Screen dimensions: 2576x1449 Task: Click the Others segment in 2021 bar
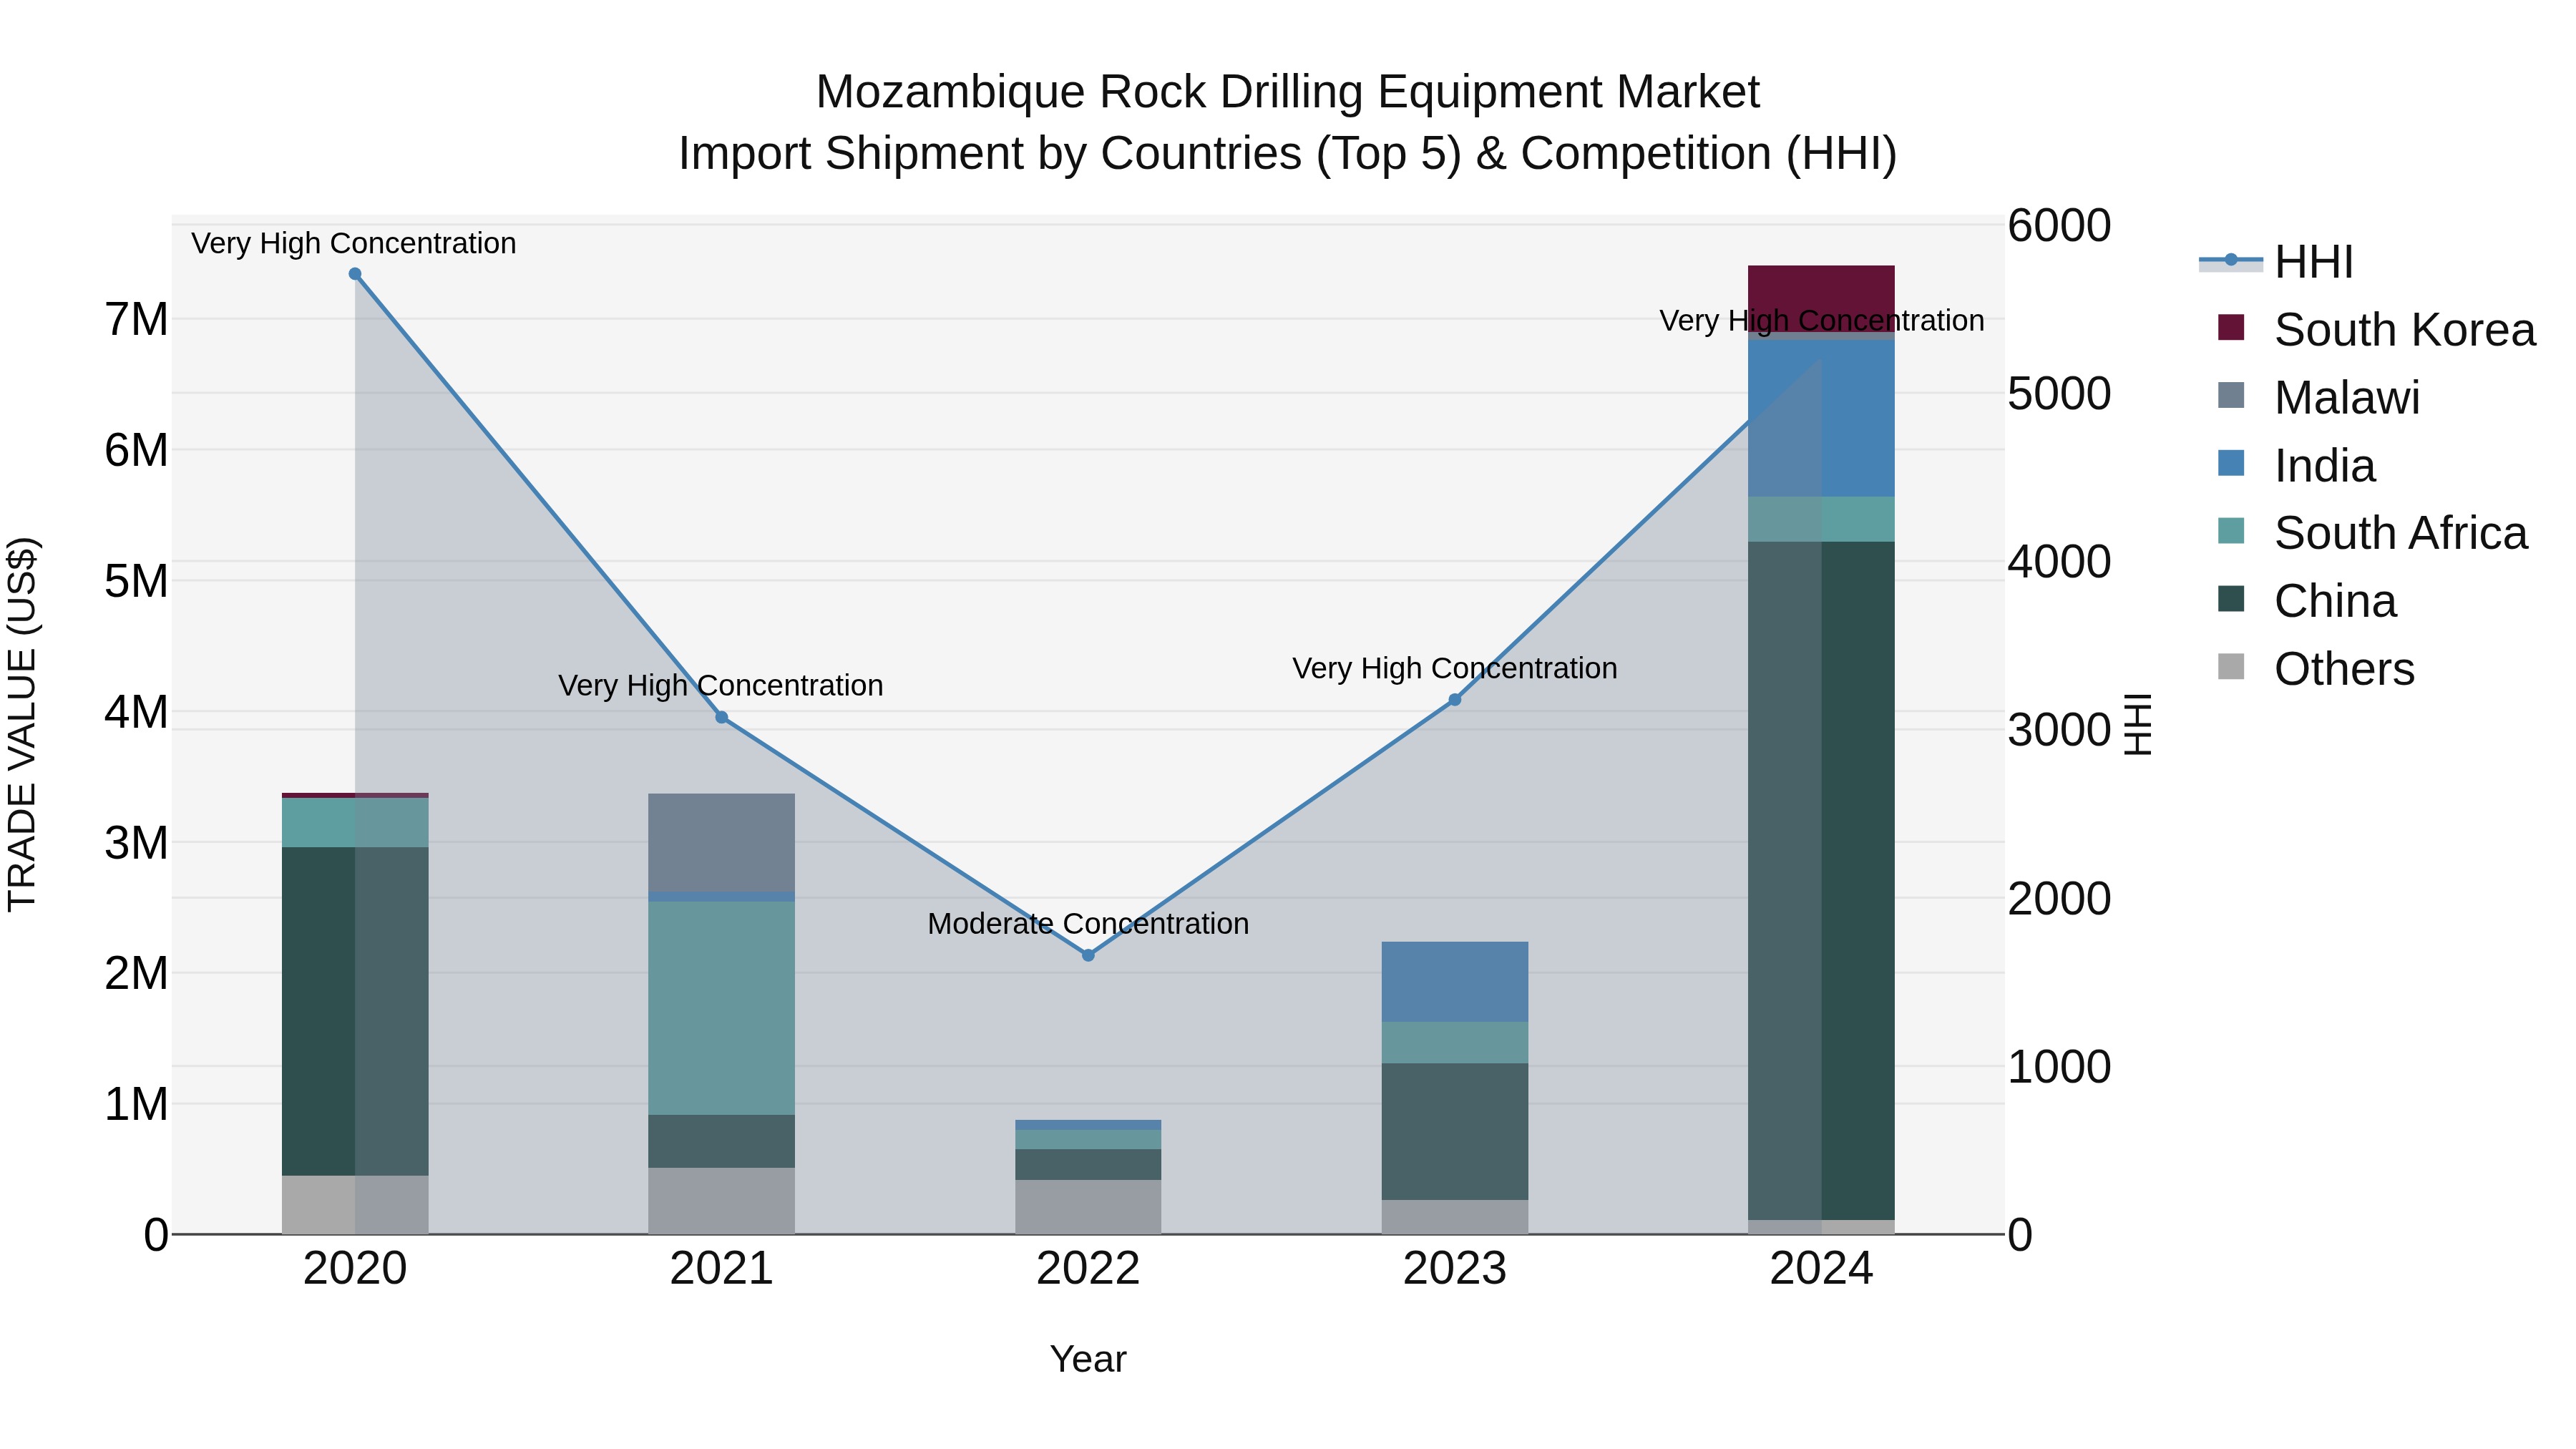[722, 1201]
